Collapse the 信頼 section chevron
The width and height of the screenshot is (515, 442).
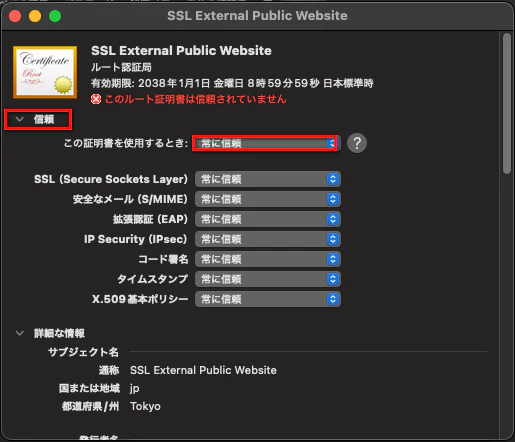[x=20, y=119]
